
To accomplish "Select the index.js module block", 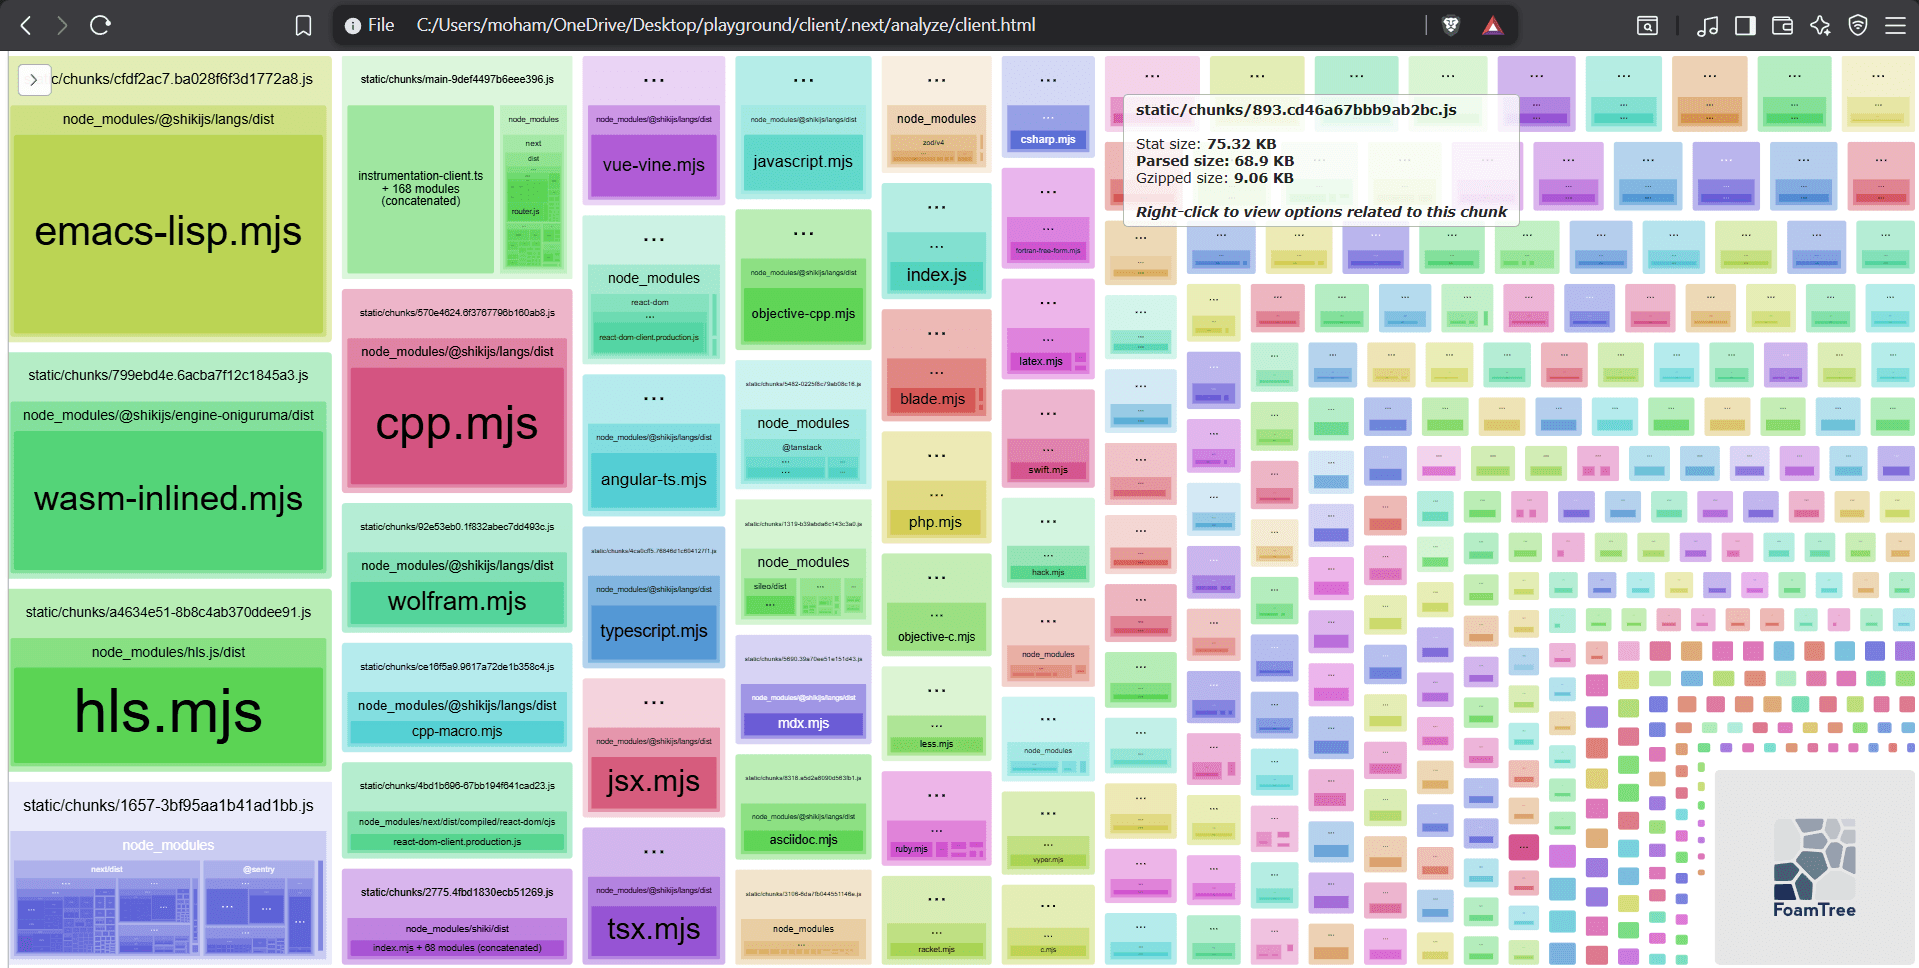I will [x=936, y=275].
